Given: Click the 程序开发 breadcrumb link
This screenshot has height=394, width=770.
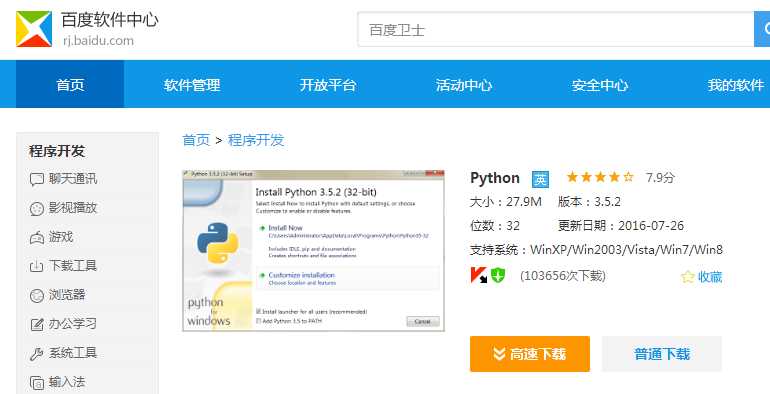Looking at the screenshot, I should tap(256, 140).
